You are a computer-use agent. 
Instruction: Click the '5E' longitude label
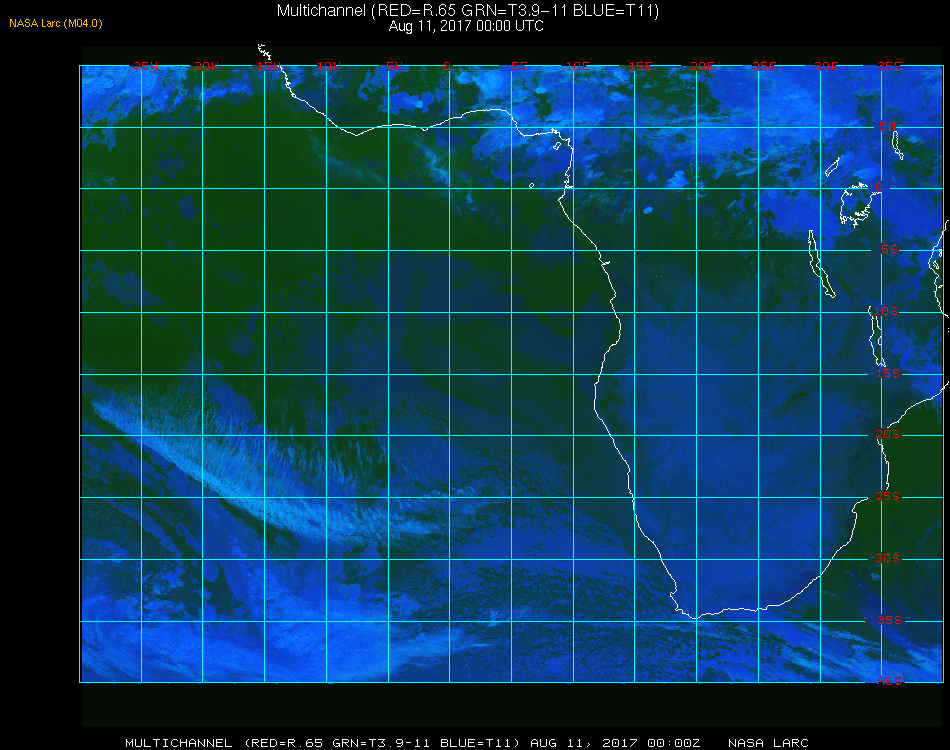519,66
